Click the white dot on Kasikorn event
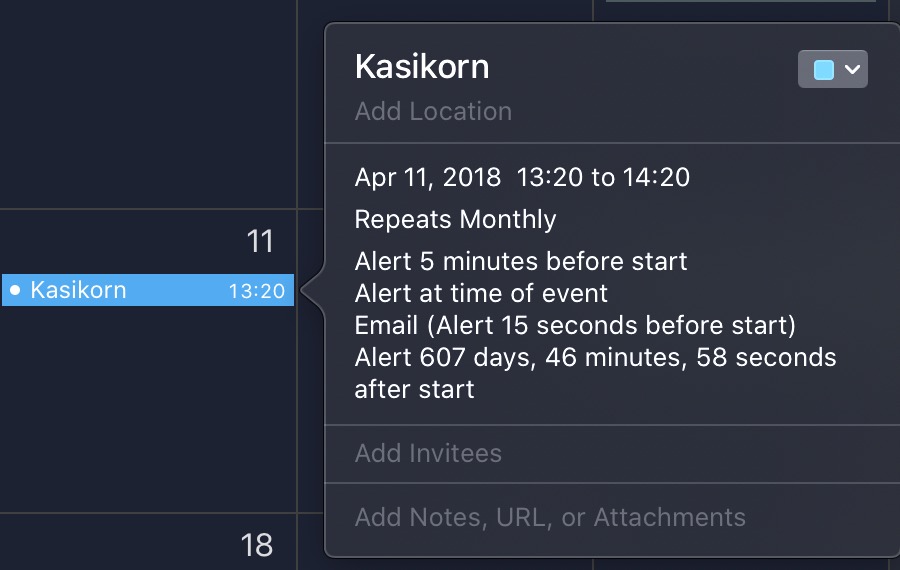Viewport: 900px width, 570px height. 15,290
